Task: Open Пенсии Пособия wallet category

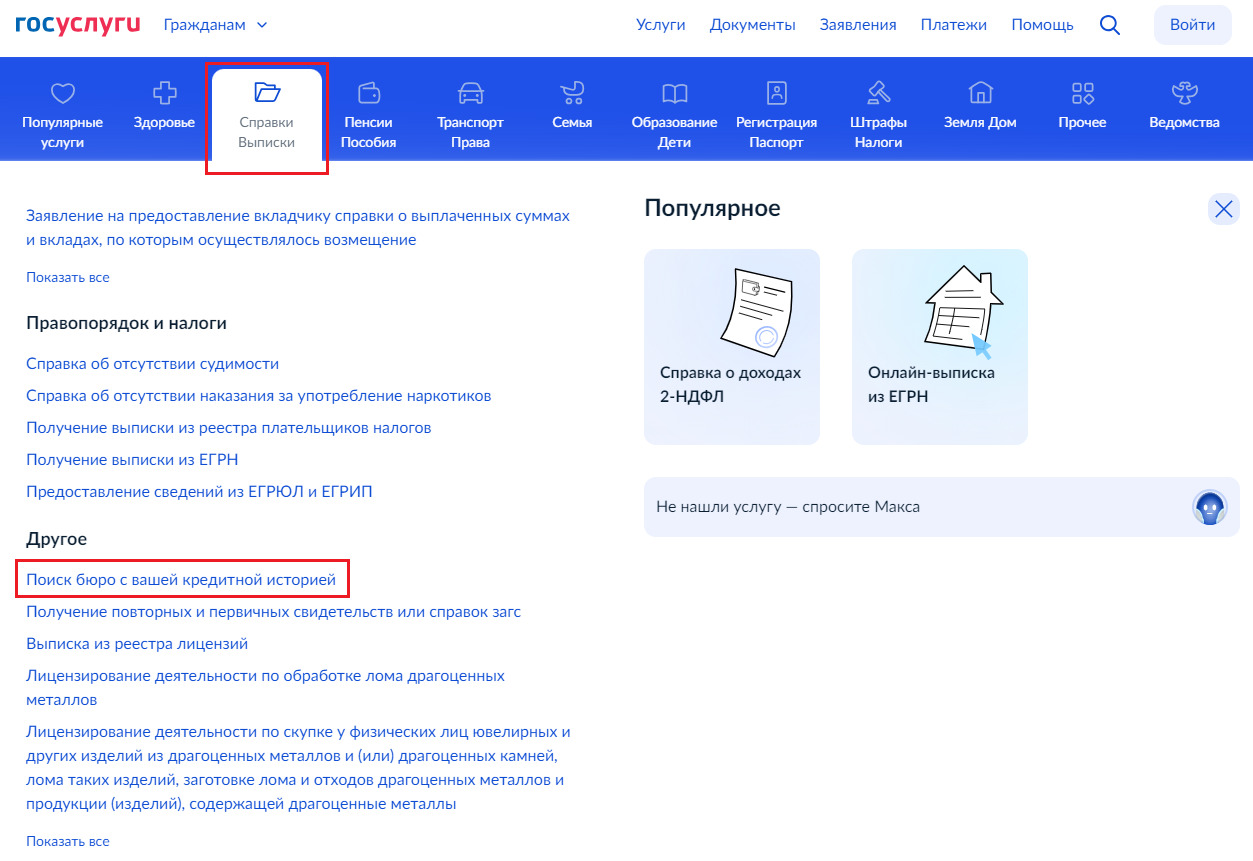Action: click(369, 114)
